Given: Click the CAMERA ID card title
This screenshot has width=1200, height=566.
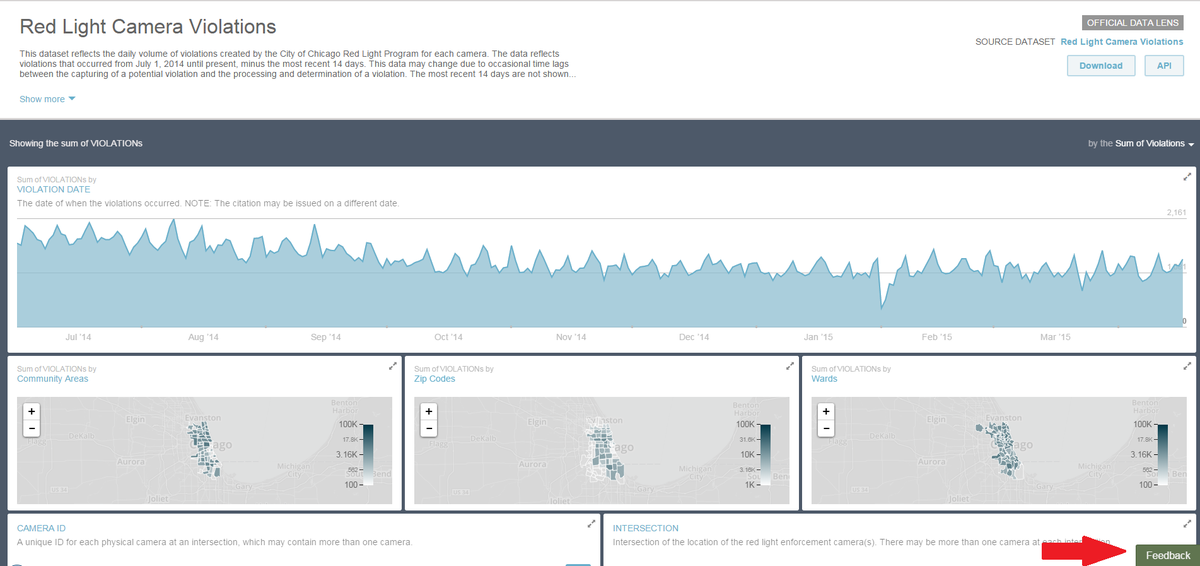Looking at the screenshot, I should click(42, 527).
